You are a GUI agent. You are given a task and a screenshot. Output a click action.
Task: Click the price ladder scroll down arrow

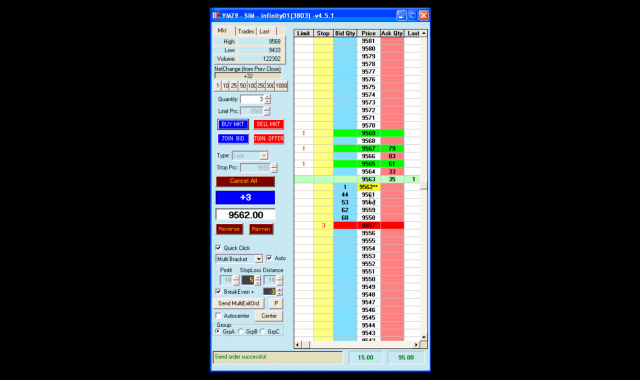point(424,337)
